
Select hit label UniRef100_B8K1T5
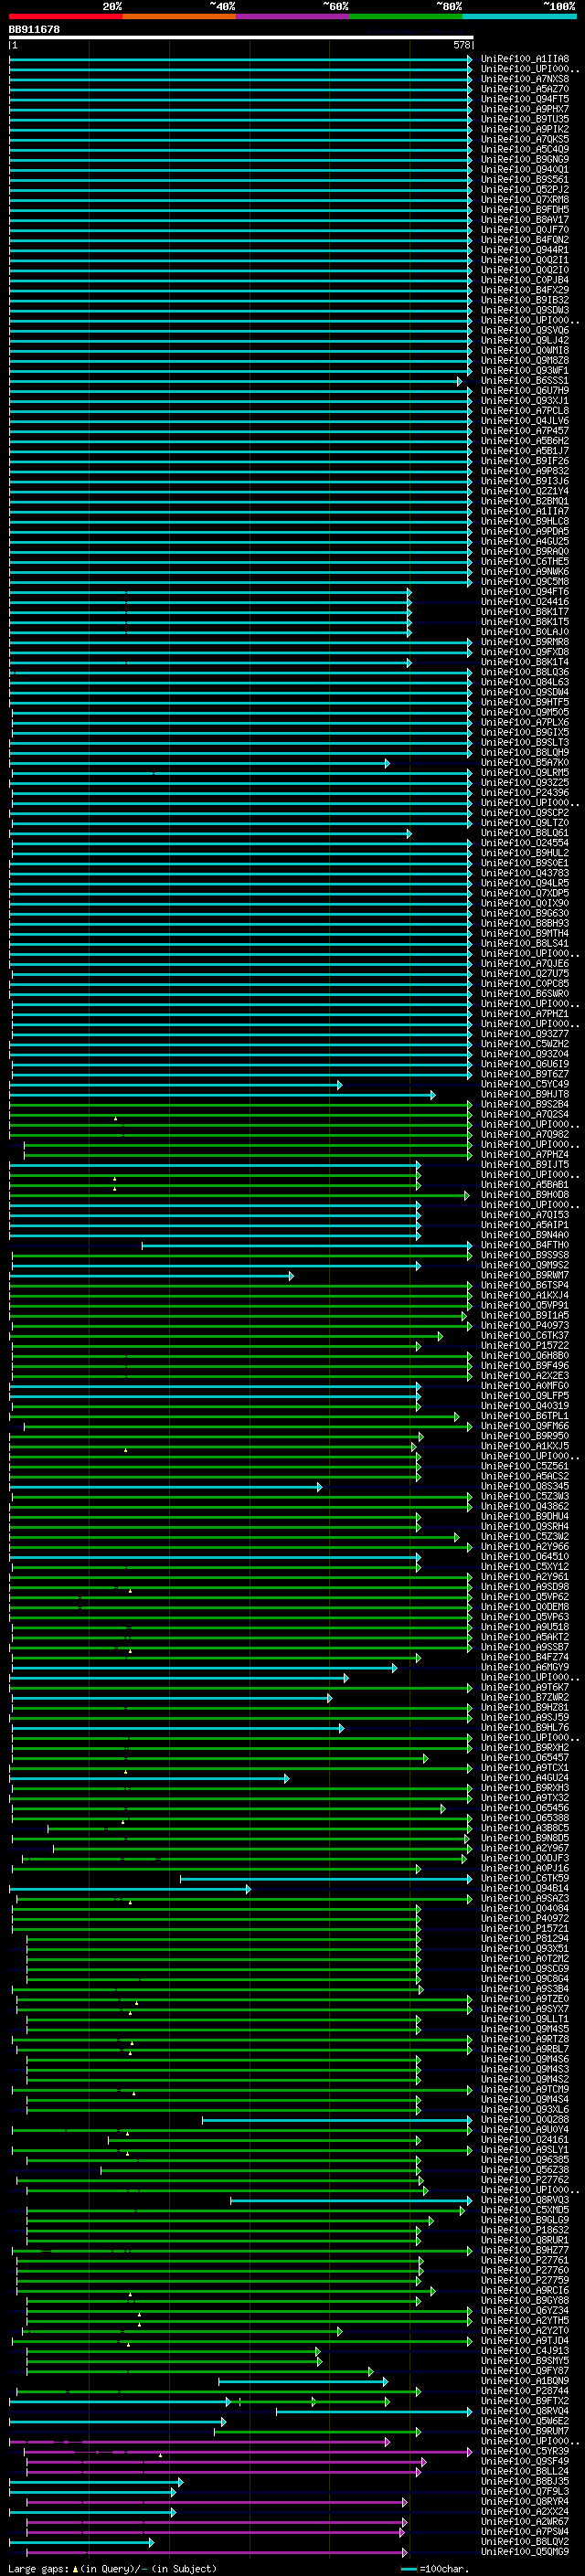click(525, 622)
